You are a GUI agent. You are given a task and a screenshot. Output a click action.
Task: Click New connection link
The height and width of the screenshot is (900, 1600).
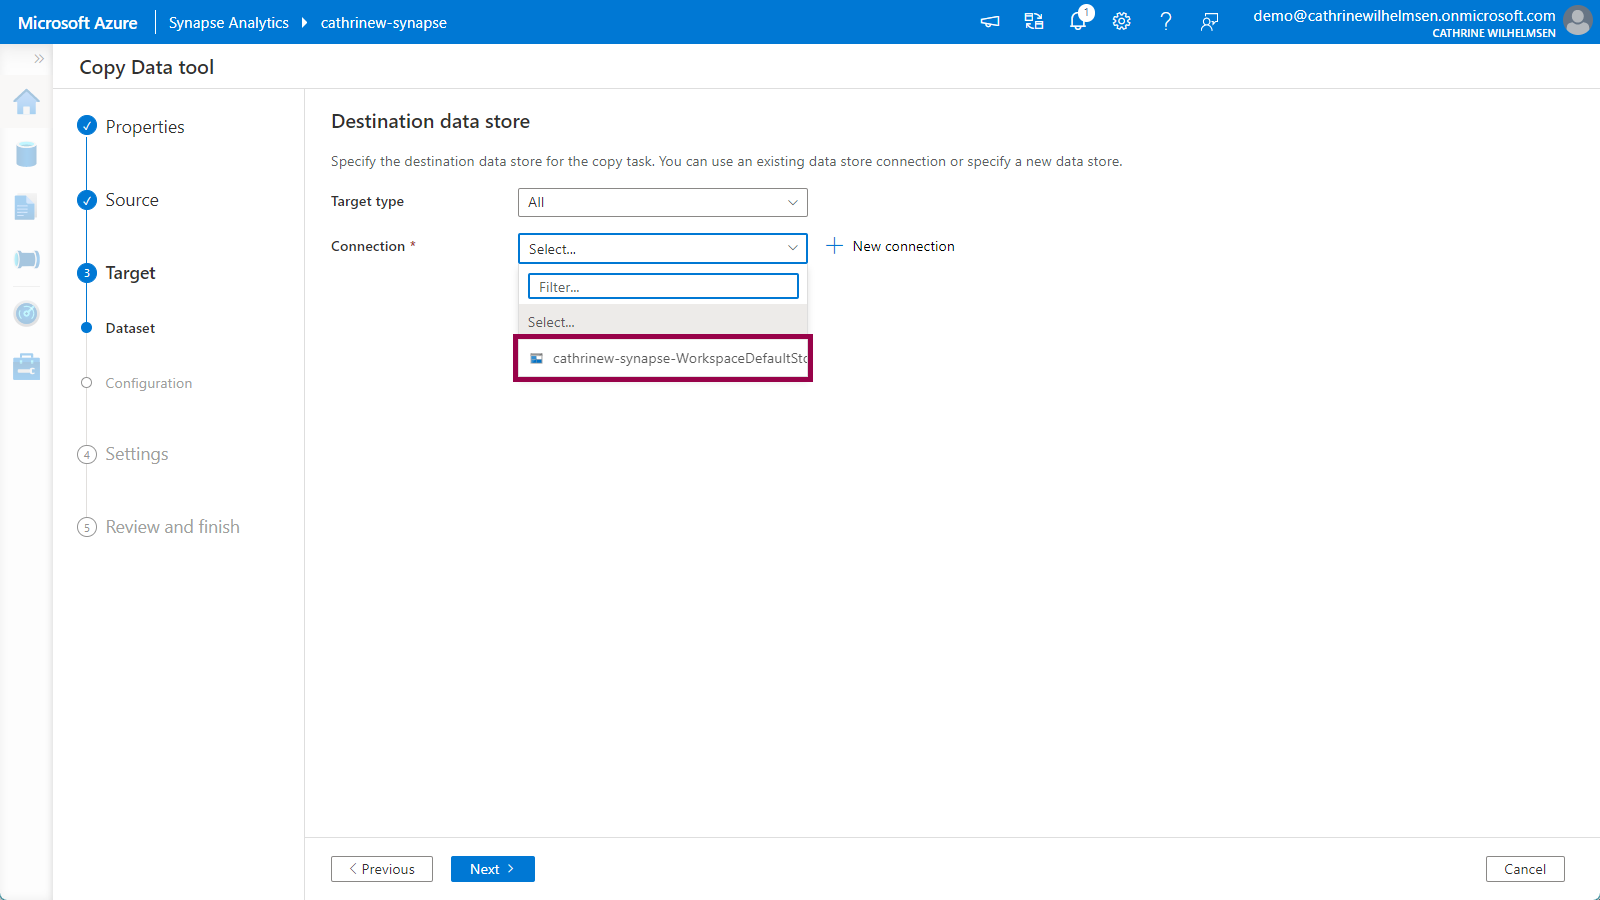click(891, 246)
